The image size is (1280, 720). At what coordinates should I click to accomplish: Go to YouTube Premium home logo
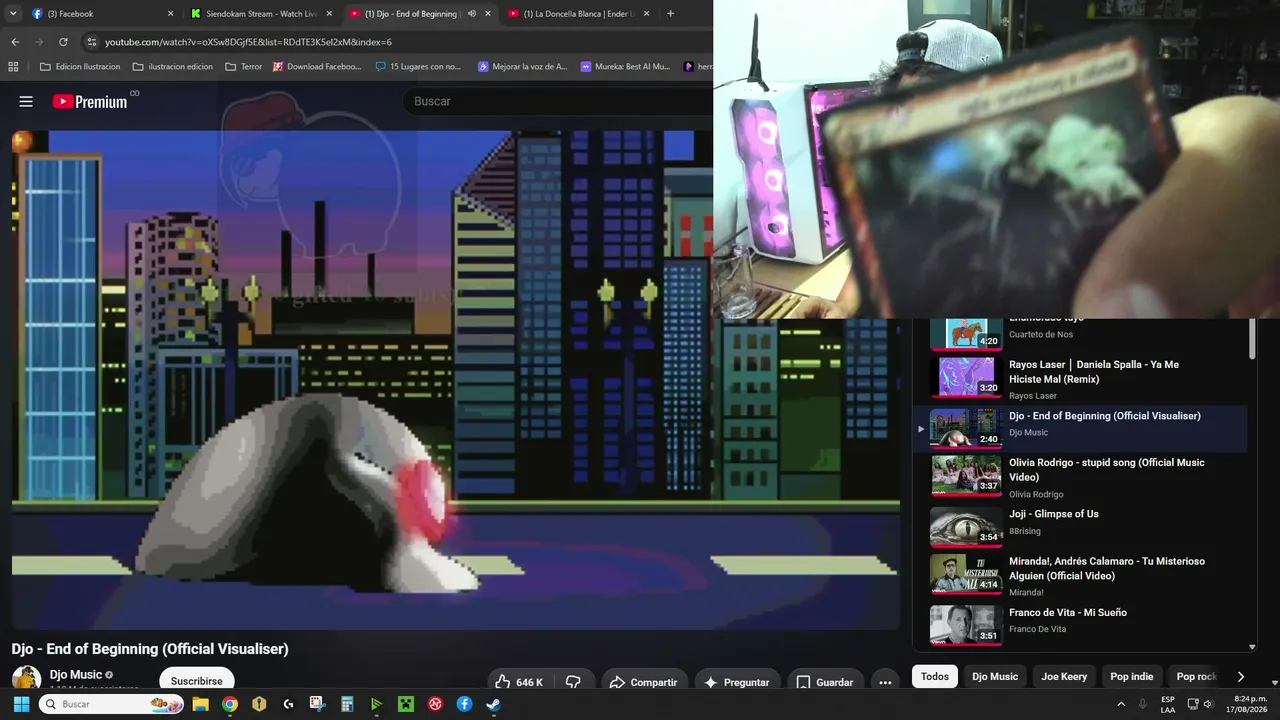[x=90, y=101]
